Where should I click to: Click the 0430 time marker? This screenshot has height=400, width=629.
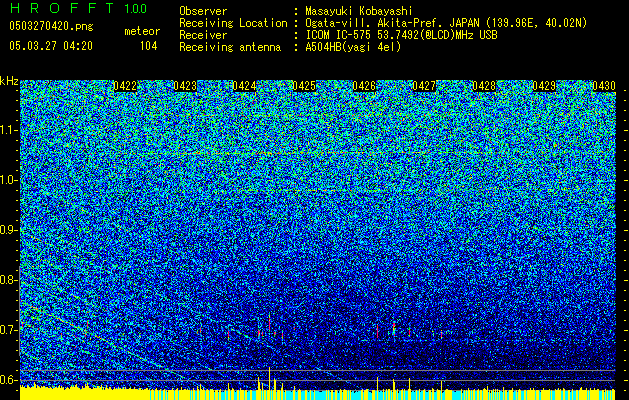604,86
